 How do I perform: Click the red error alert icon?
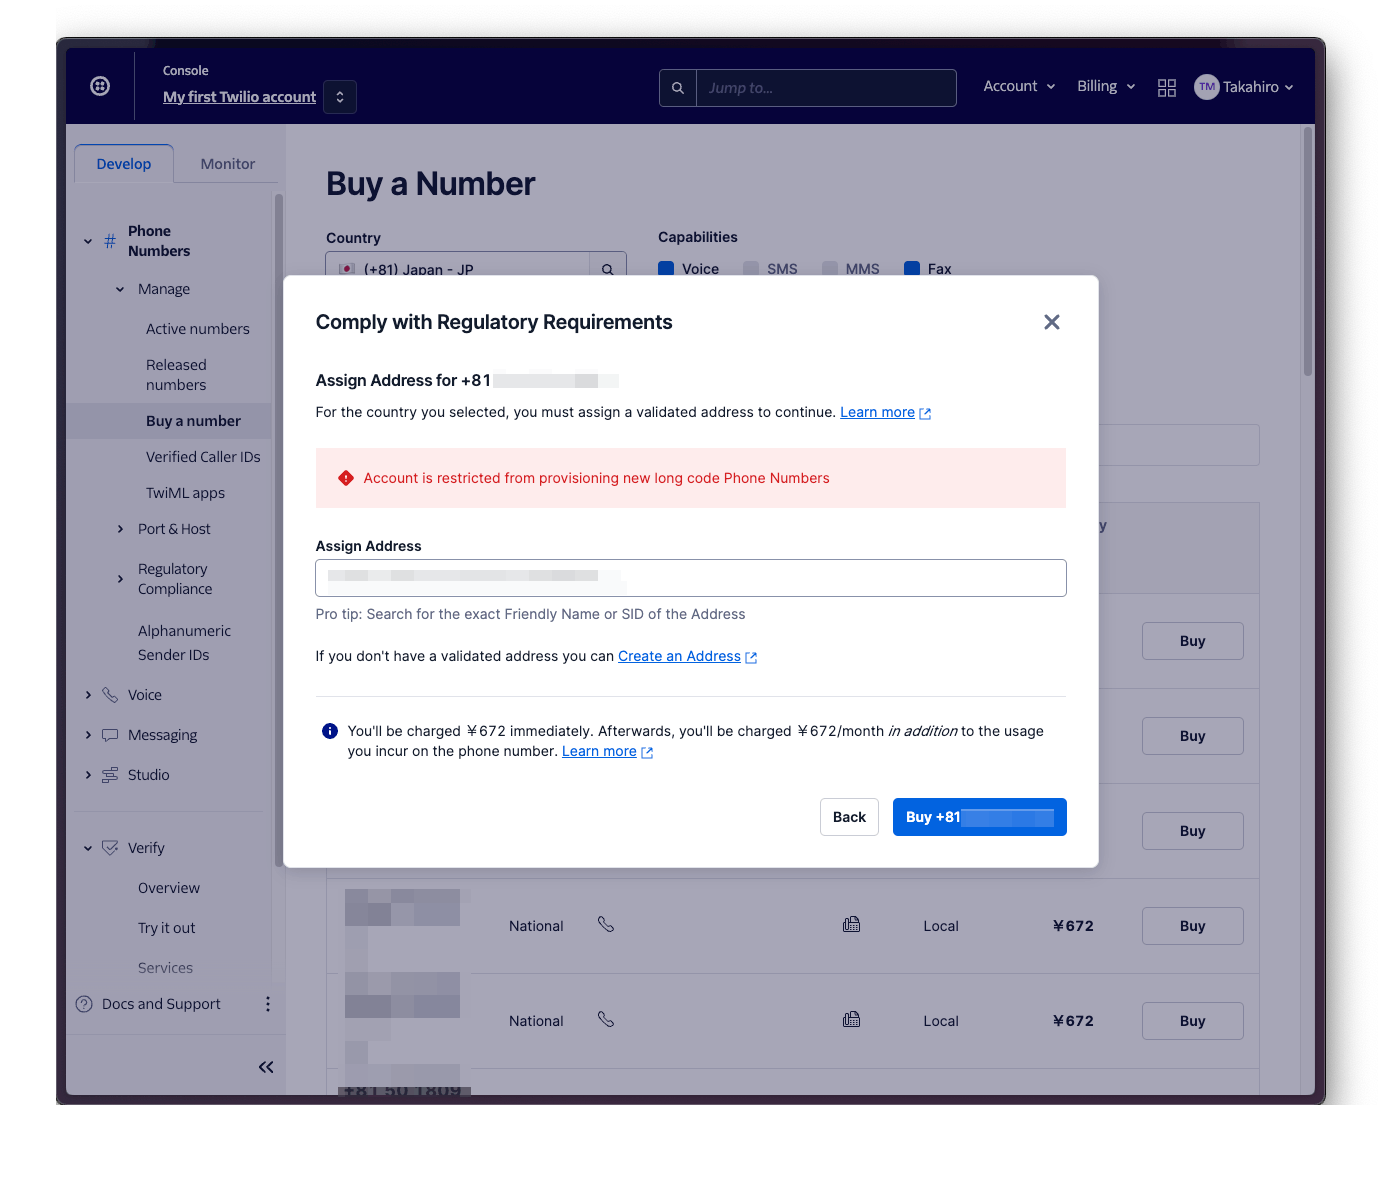coord(346,478)
